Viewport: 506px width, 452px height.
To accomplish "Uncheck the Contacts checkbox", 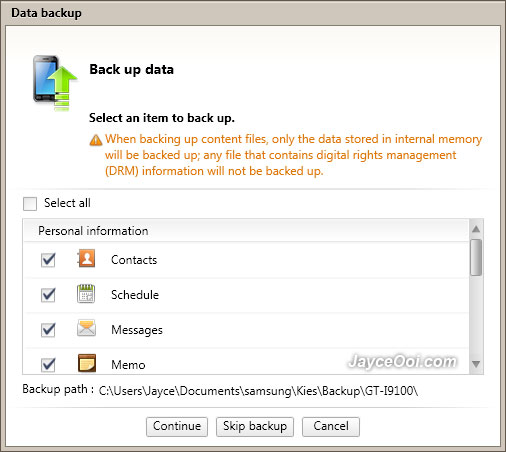I will coord(48,260).
